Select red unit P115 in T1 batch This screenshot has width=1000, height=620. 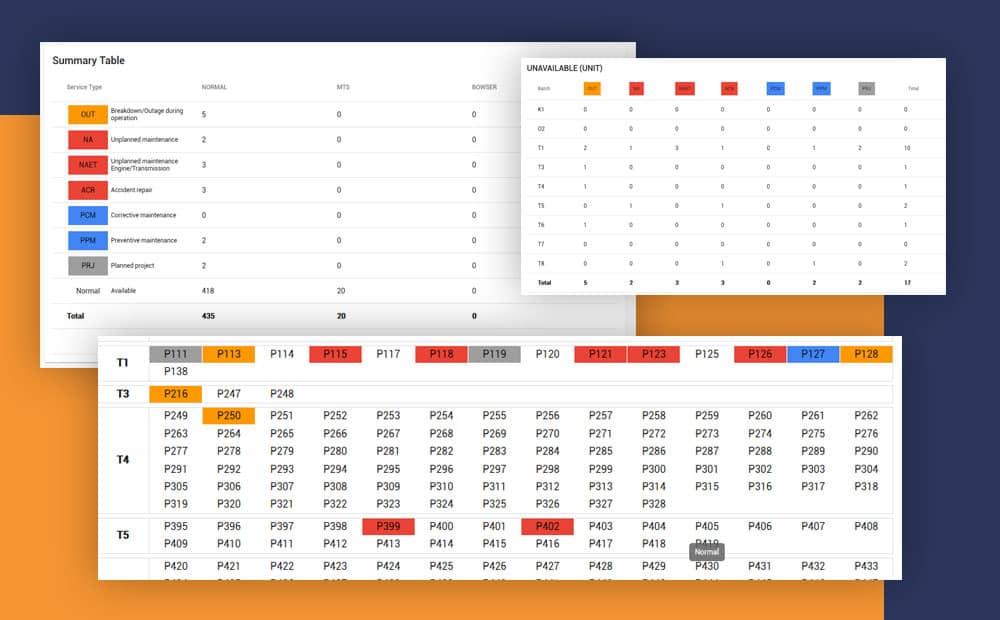tap(335, 354)
